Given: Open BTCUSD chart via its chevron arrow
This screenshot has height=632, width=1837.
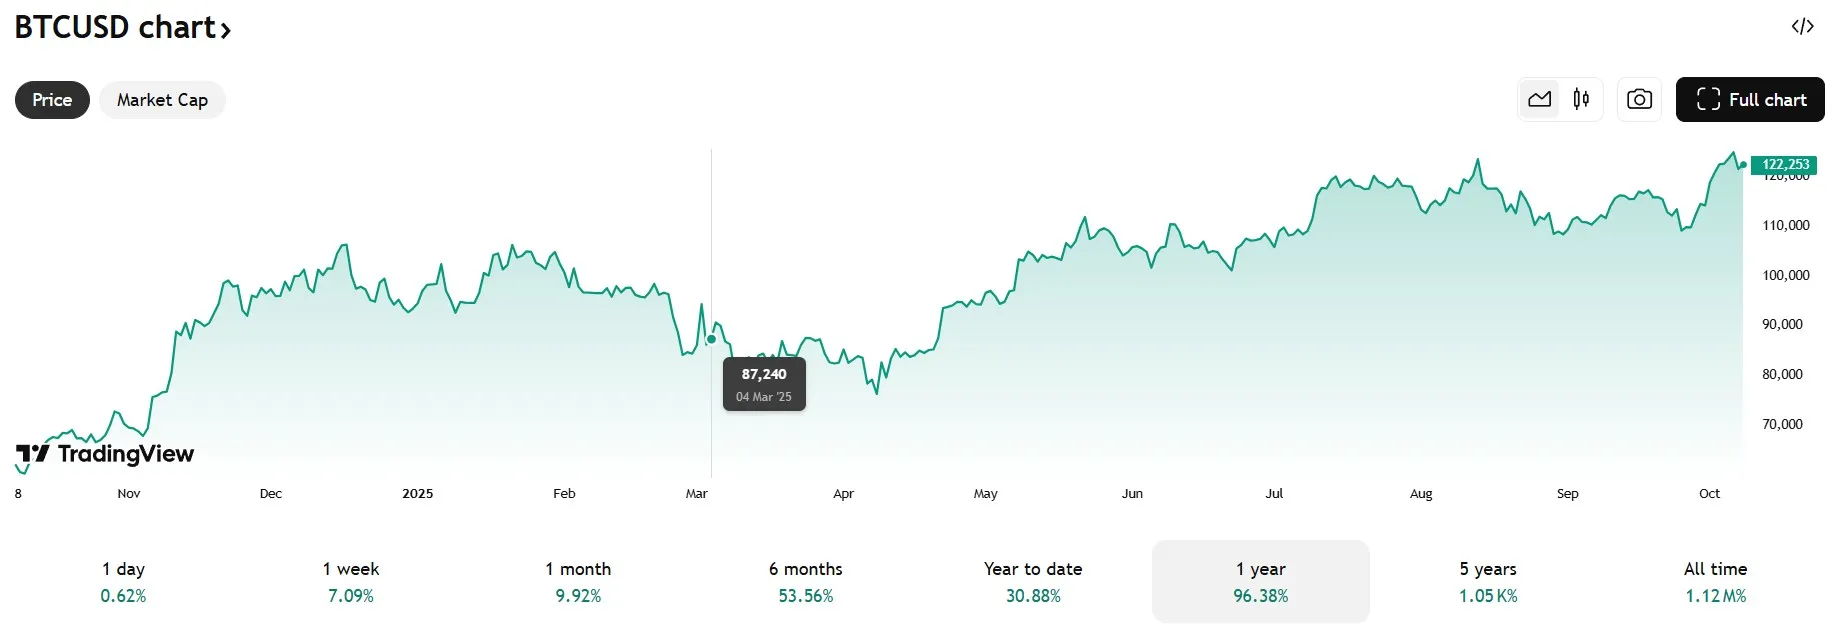Looking at the screenshot, I should coord(225,30).
